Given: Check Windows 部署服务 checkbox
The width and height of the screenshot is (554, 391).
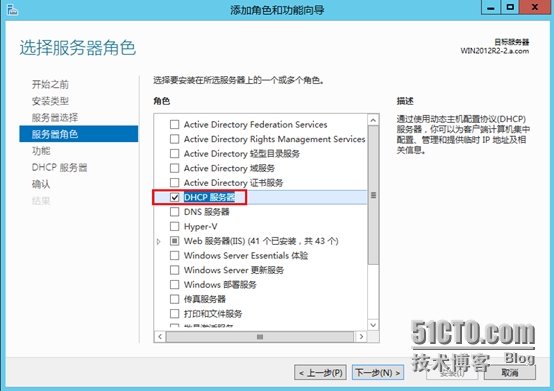Looking at the screenshot, I should 175,284.
